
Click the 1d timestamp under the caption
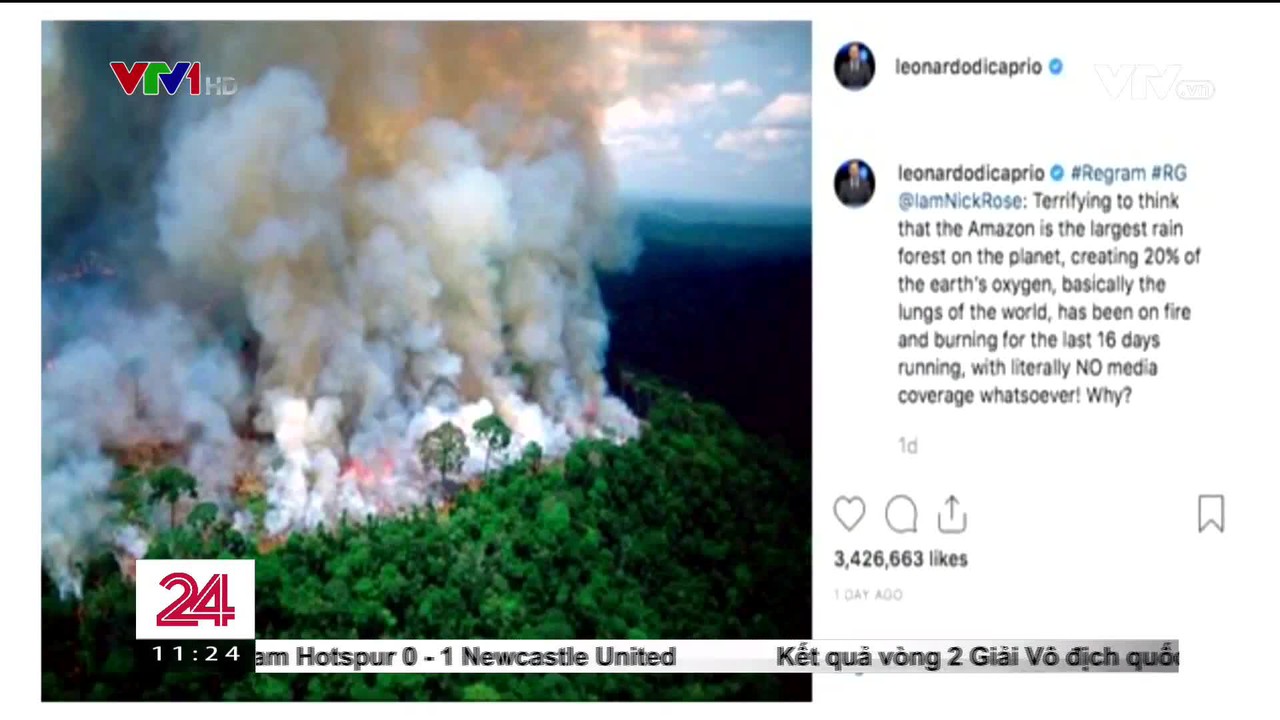point(907,446)
